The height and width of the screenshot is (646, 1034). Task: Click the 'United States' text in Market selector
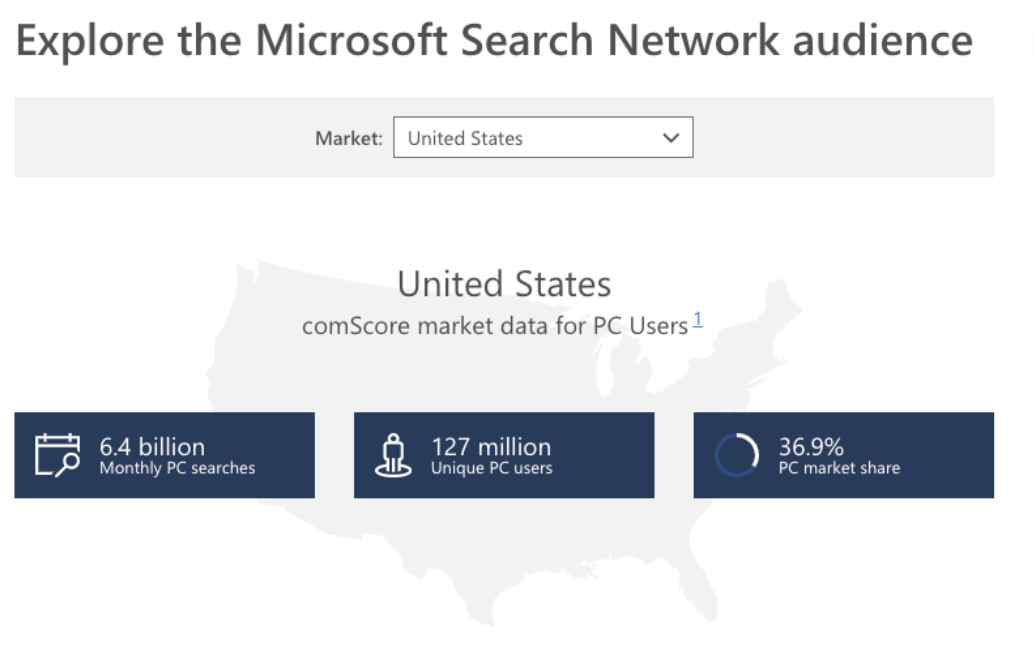[465, 139]
